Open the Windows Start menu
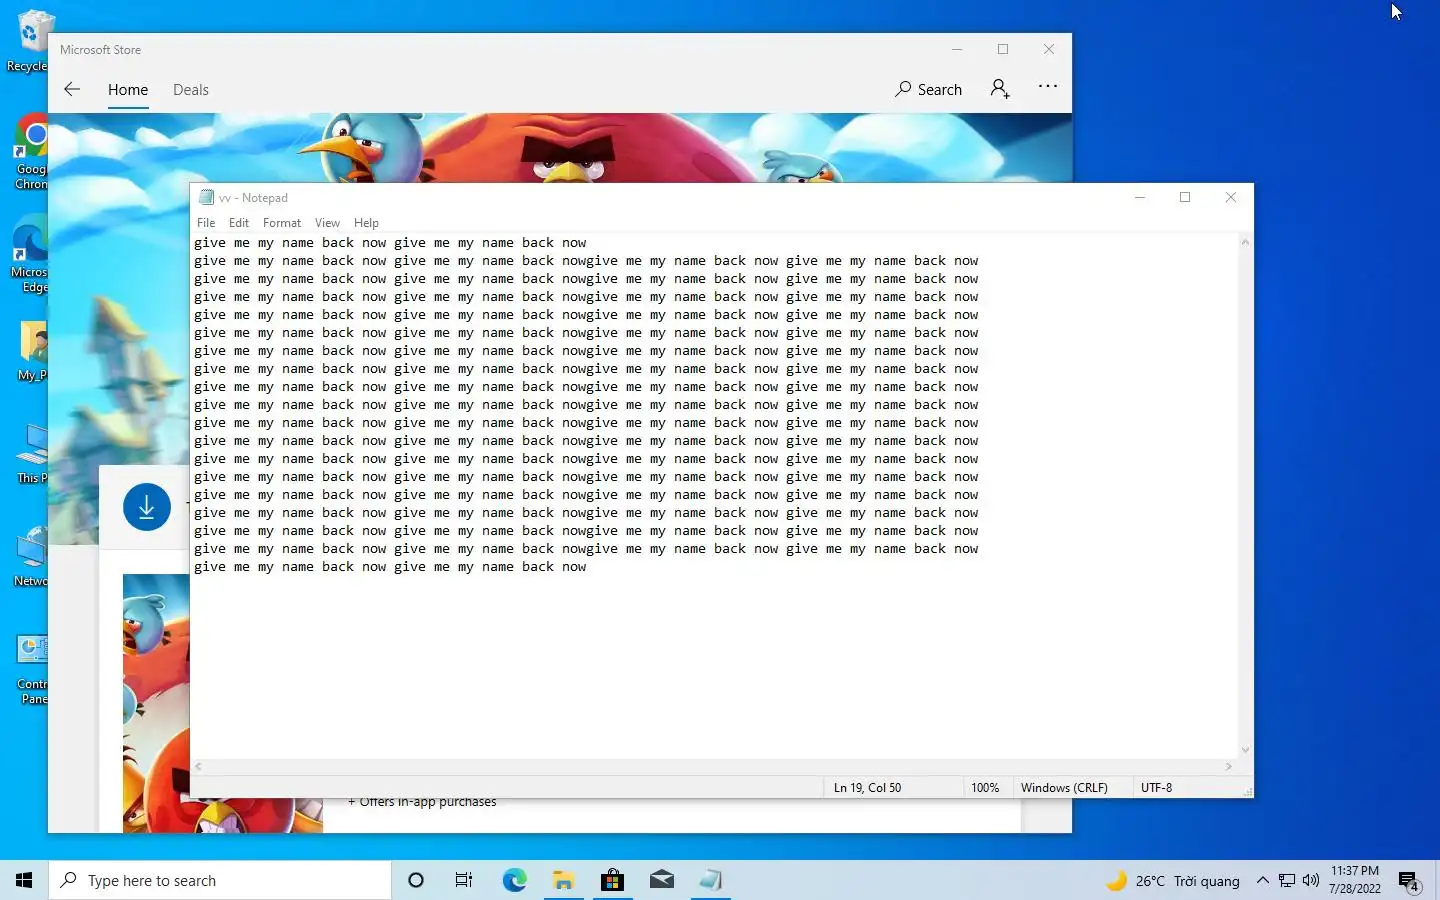Viewport: 1440px width, 900px height. point(24,880)
